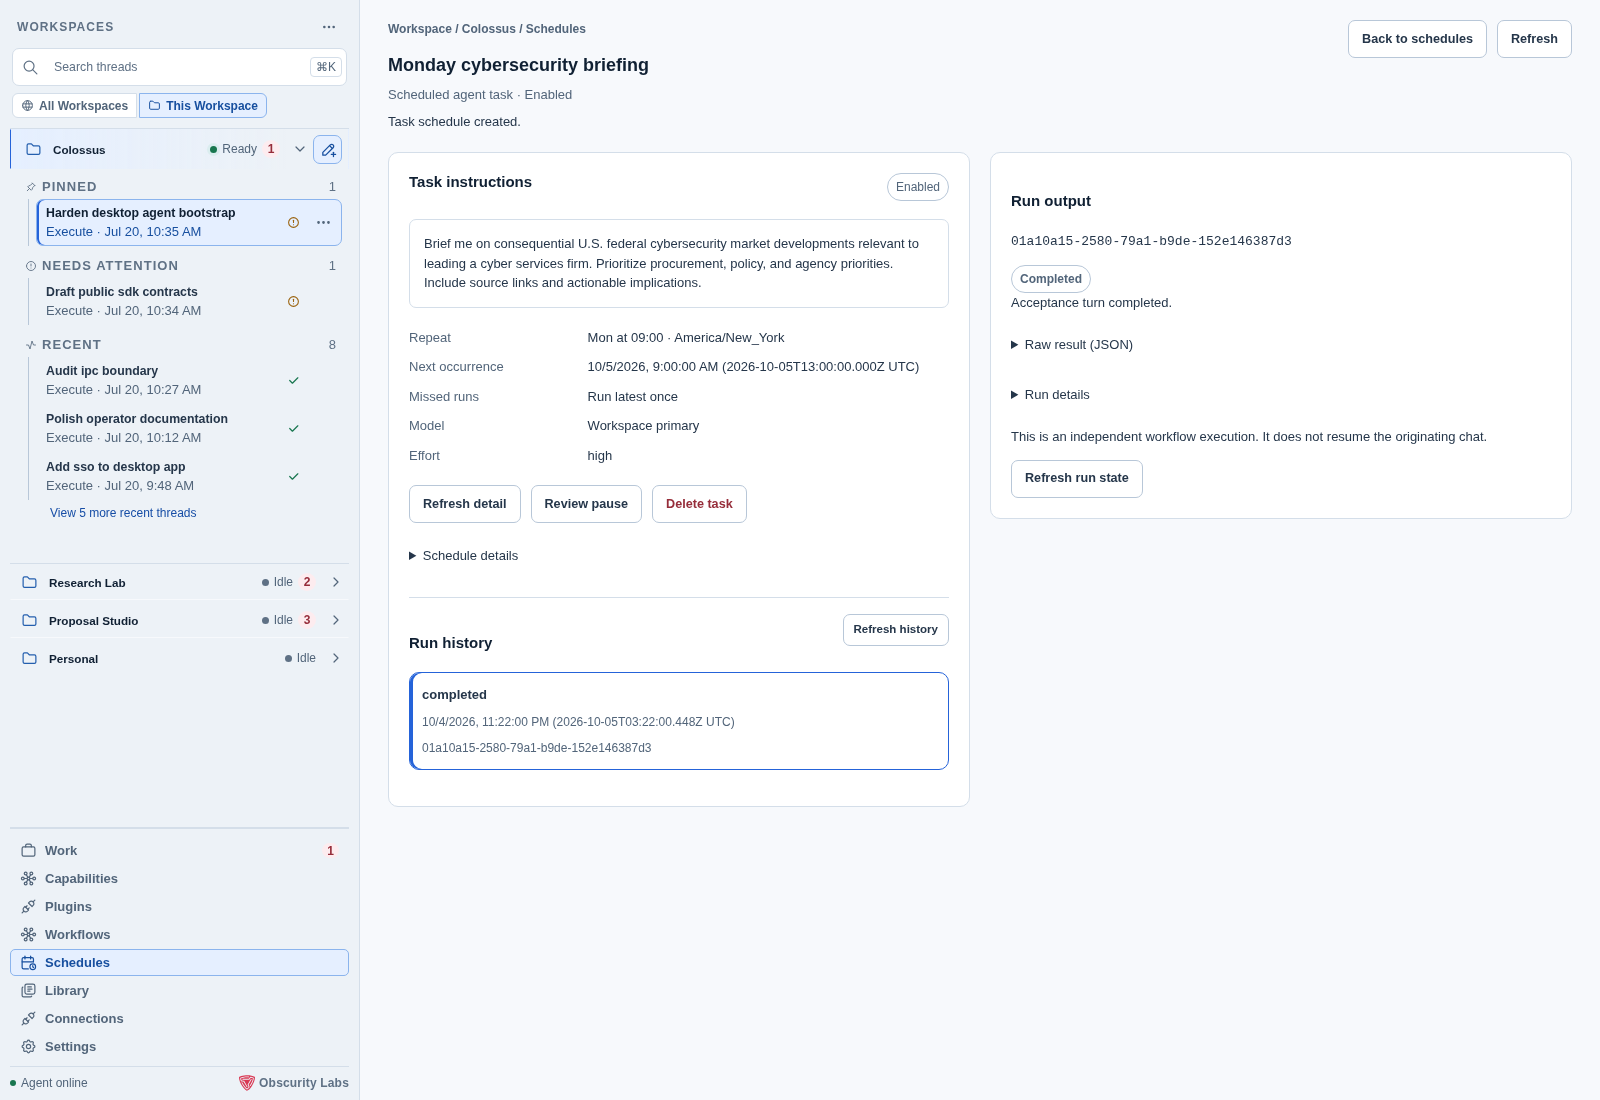Click the Refresh history button

896,630
